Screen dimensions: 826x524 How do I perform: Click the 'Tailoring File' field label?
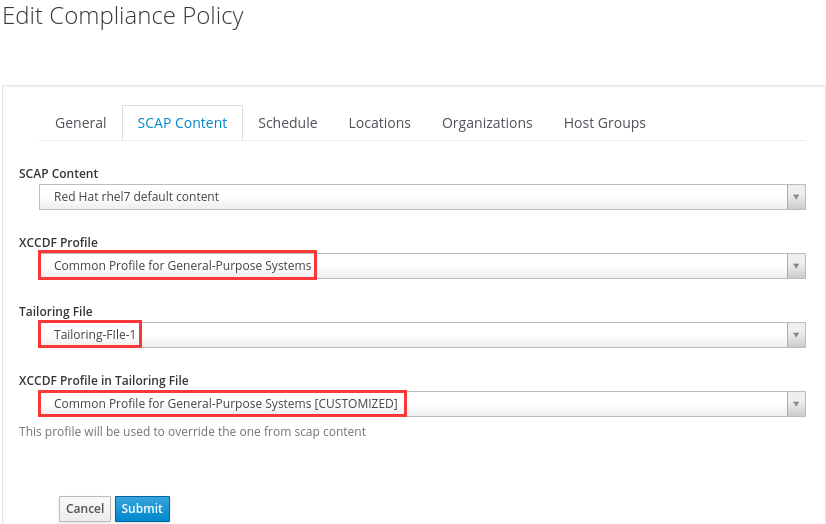(x=55, y=312)
